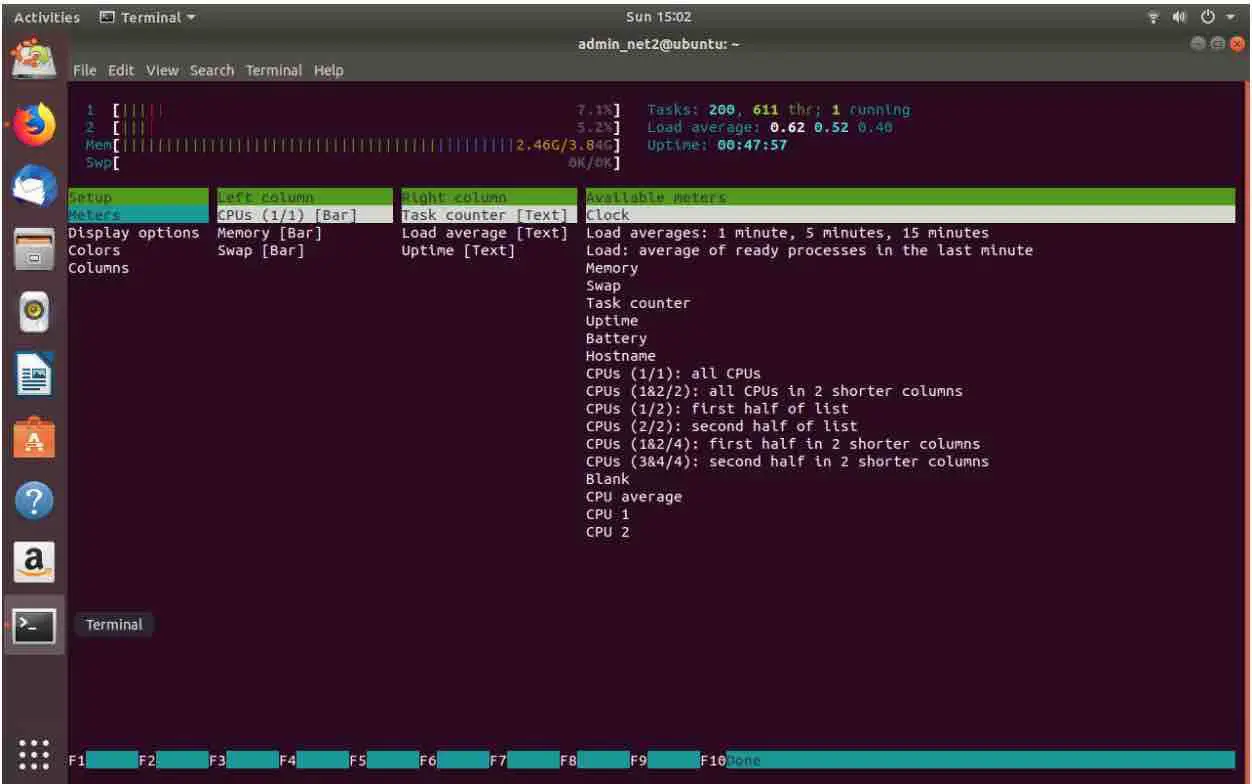Select Display options in Setup list
Viewport: 1252px width, 784px height.
coord(133,233)
